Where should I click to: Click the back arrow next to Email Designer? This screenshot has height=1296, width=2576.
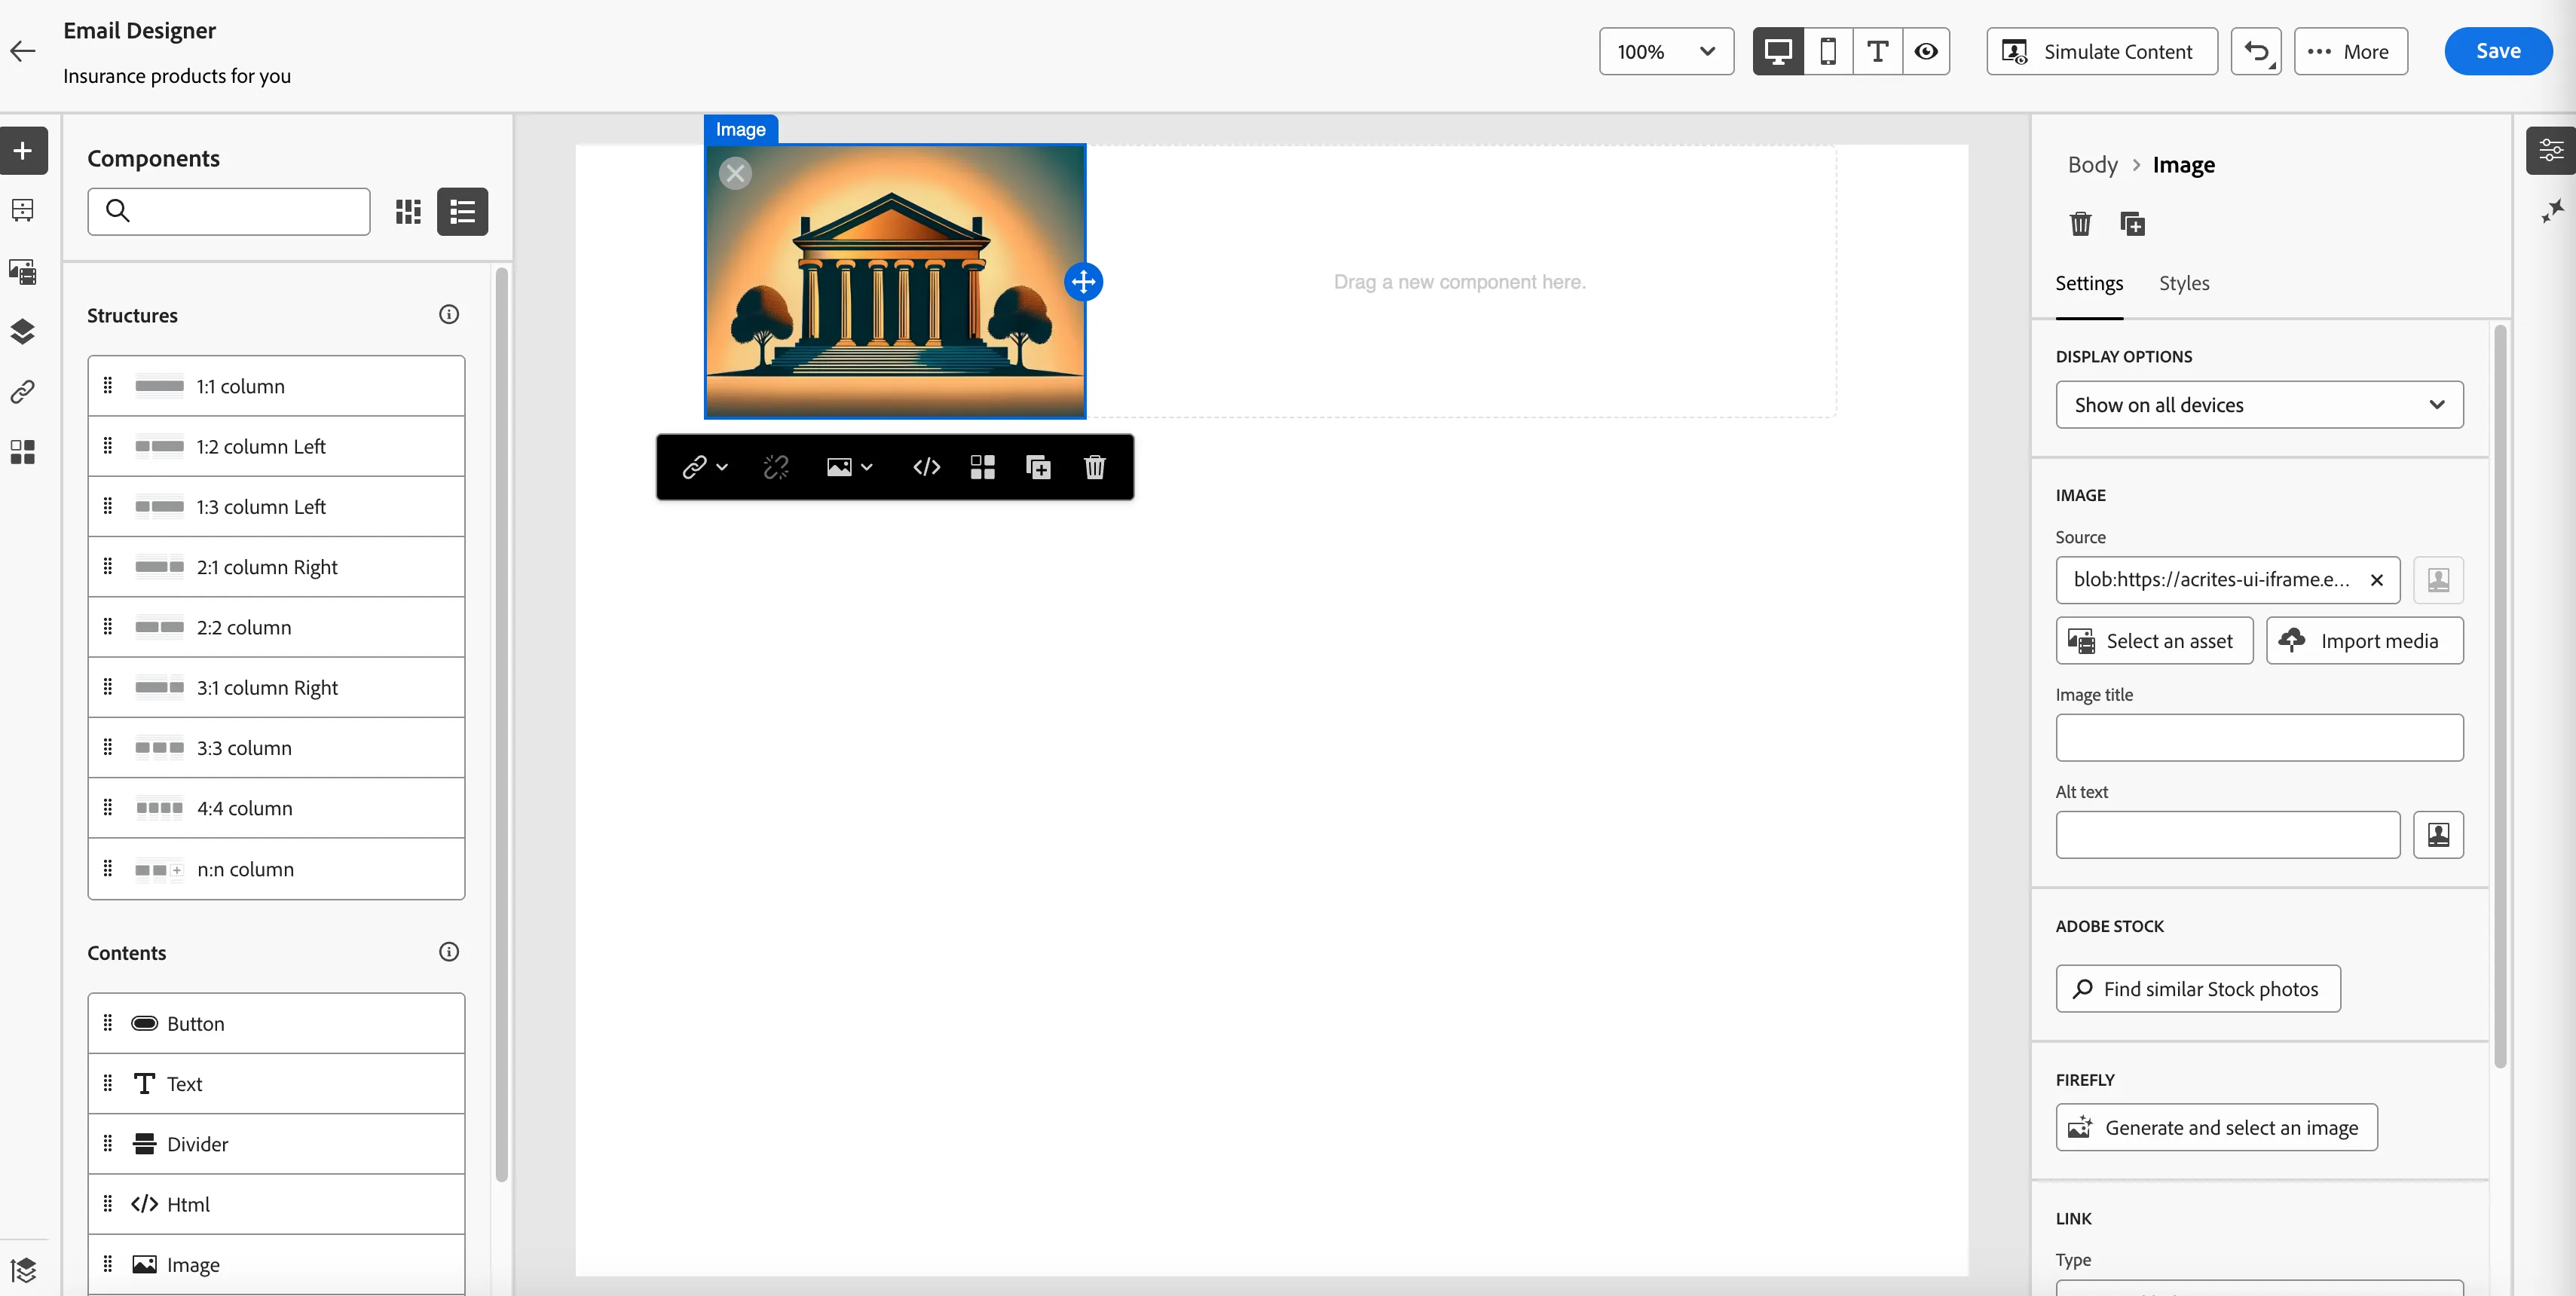tap(22, 51)
